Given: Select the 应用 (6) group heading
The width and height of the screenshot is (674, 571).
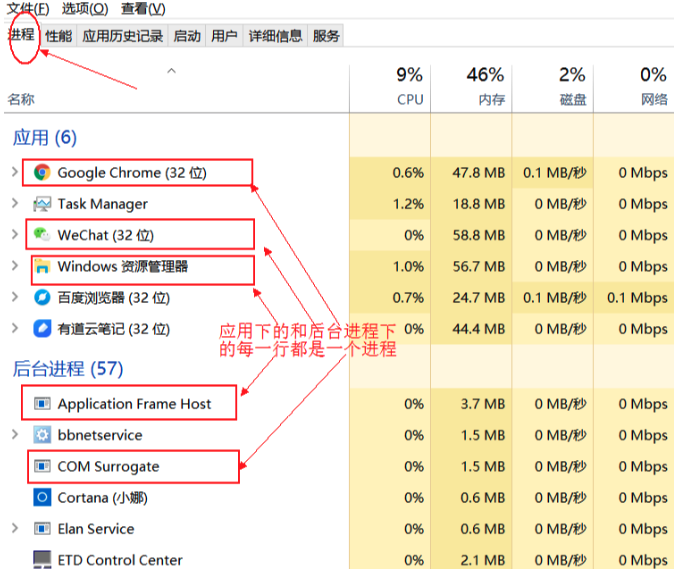Looking at the screenshot, I should (x=45, y=138).
